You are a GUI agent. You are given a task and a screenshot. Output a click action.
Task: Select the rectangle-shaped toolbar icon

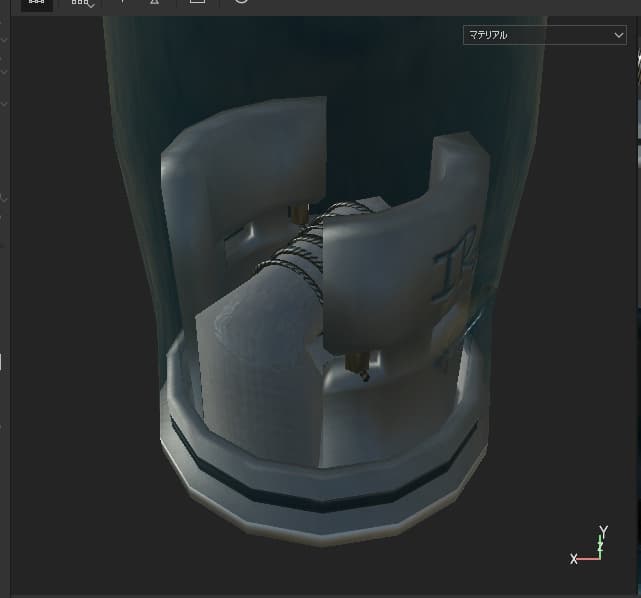coord(197,4)
